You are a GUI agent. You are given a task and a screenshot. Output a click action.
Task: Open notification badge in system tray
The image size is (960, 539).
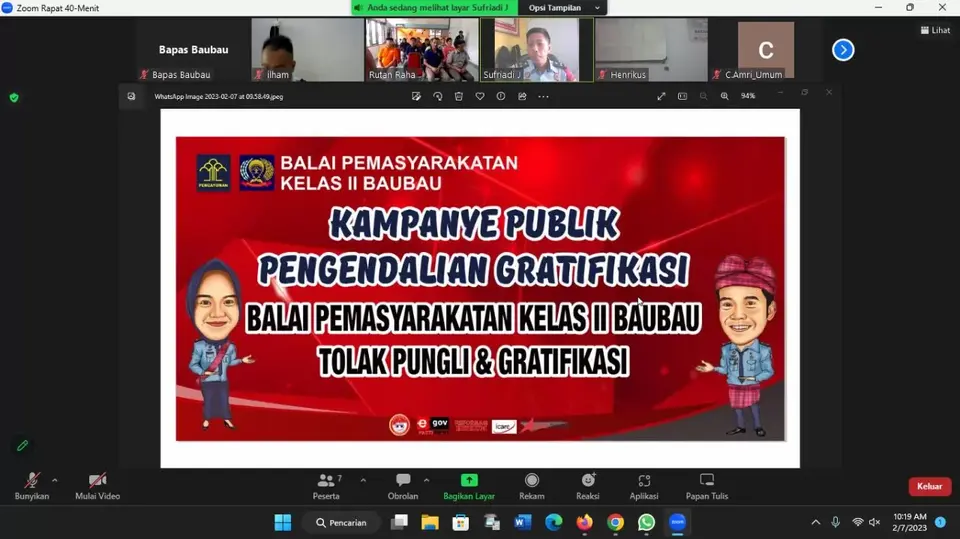[940, 522]
